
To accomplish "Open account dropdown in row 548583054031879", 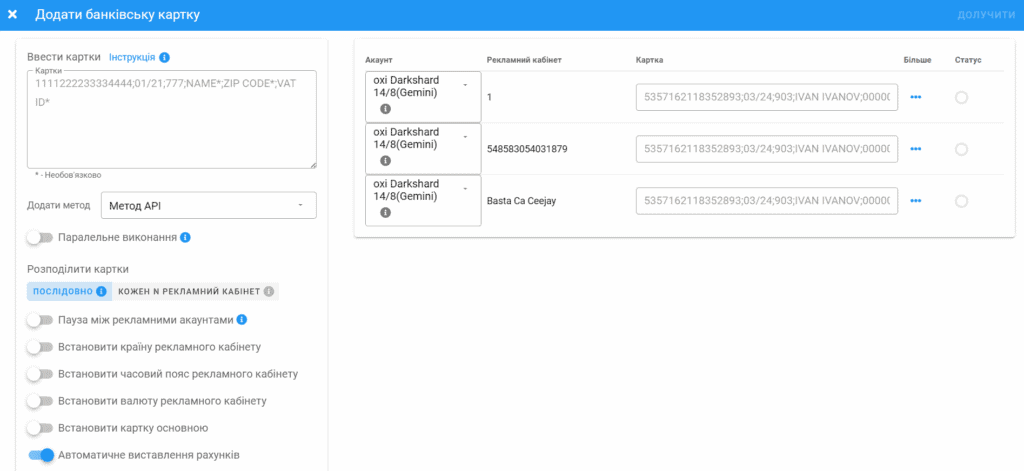I will [423, 149].
